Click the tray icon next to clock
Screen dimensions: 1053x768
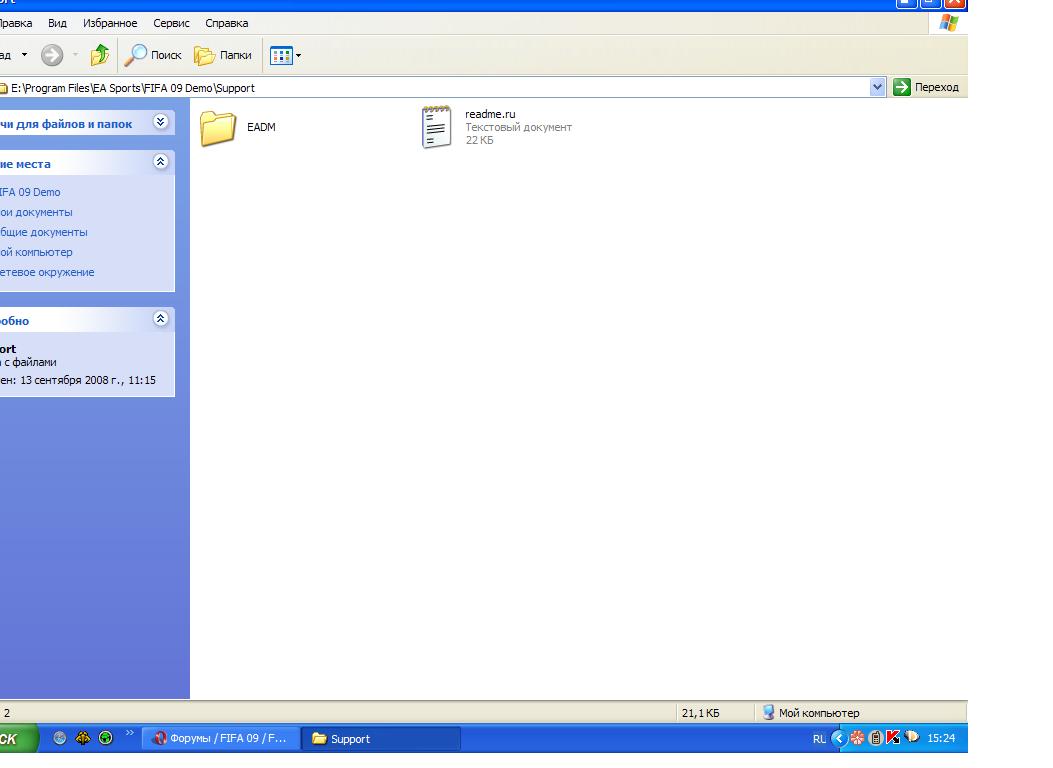pyautogui.click(x=912, y=737)
